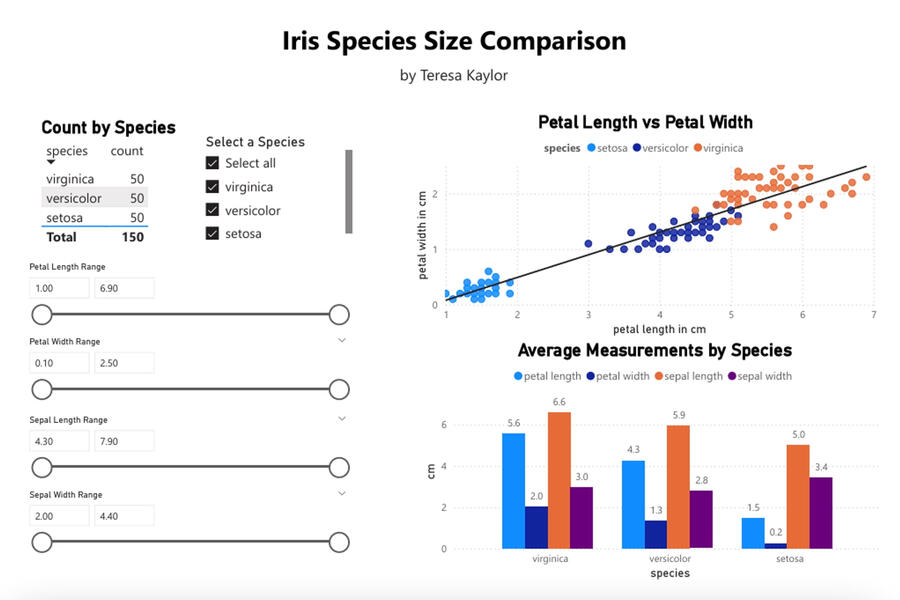Screen dimensions: 900x600
Task: Open the Petal Width Range slicer chevron
Action: (x=342, y=341)
